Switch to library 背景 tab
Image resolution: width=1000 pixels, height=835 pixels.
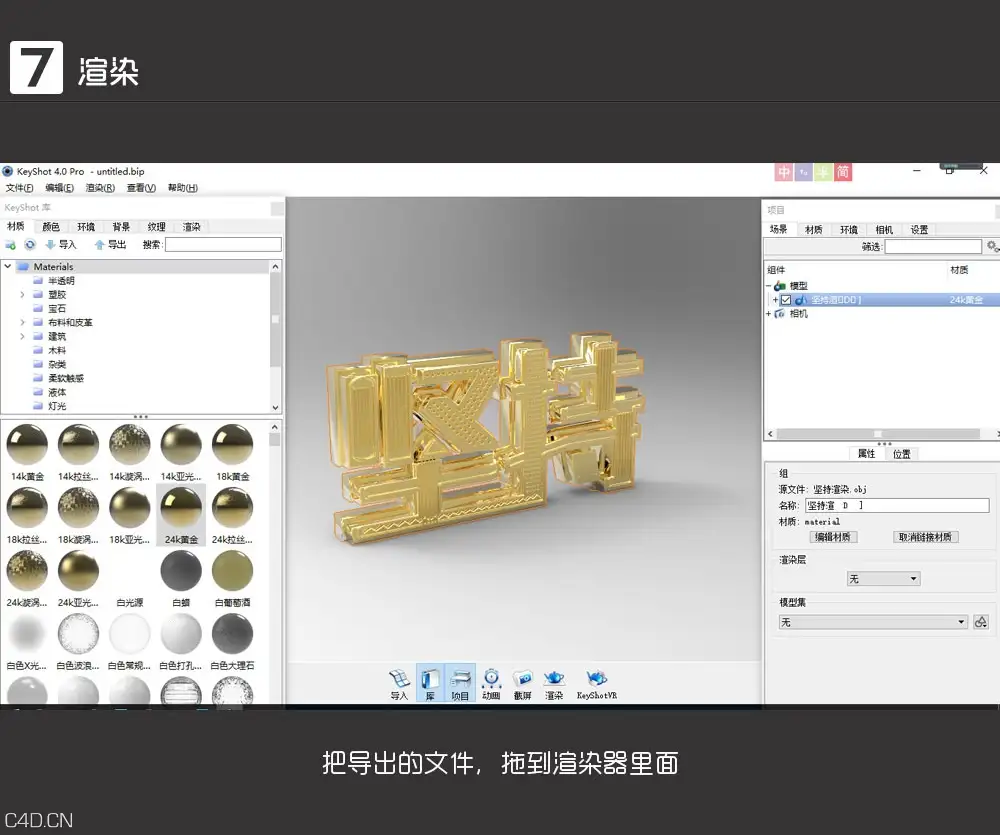121,226
